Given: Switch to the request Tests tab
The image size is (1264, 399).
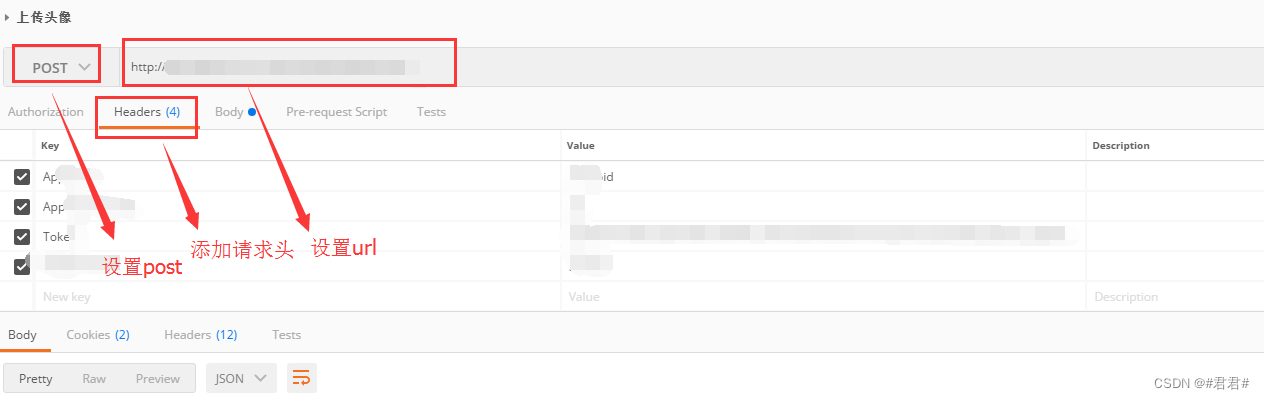Looking at the screenshot, I should [x=431, y=112].
